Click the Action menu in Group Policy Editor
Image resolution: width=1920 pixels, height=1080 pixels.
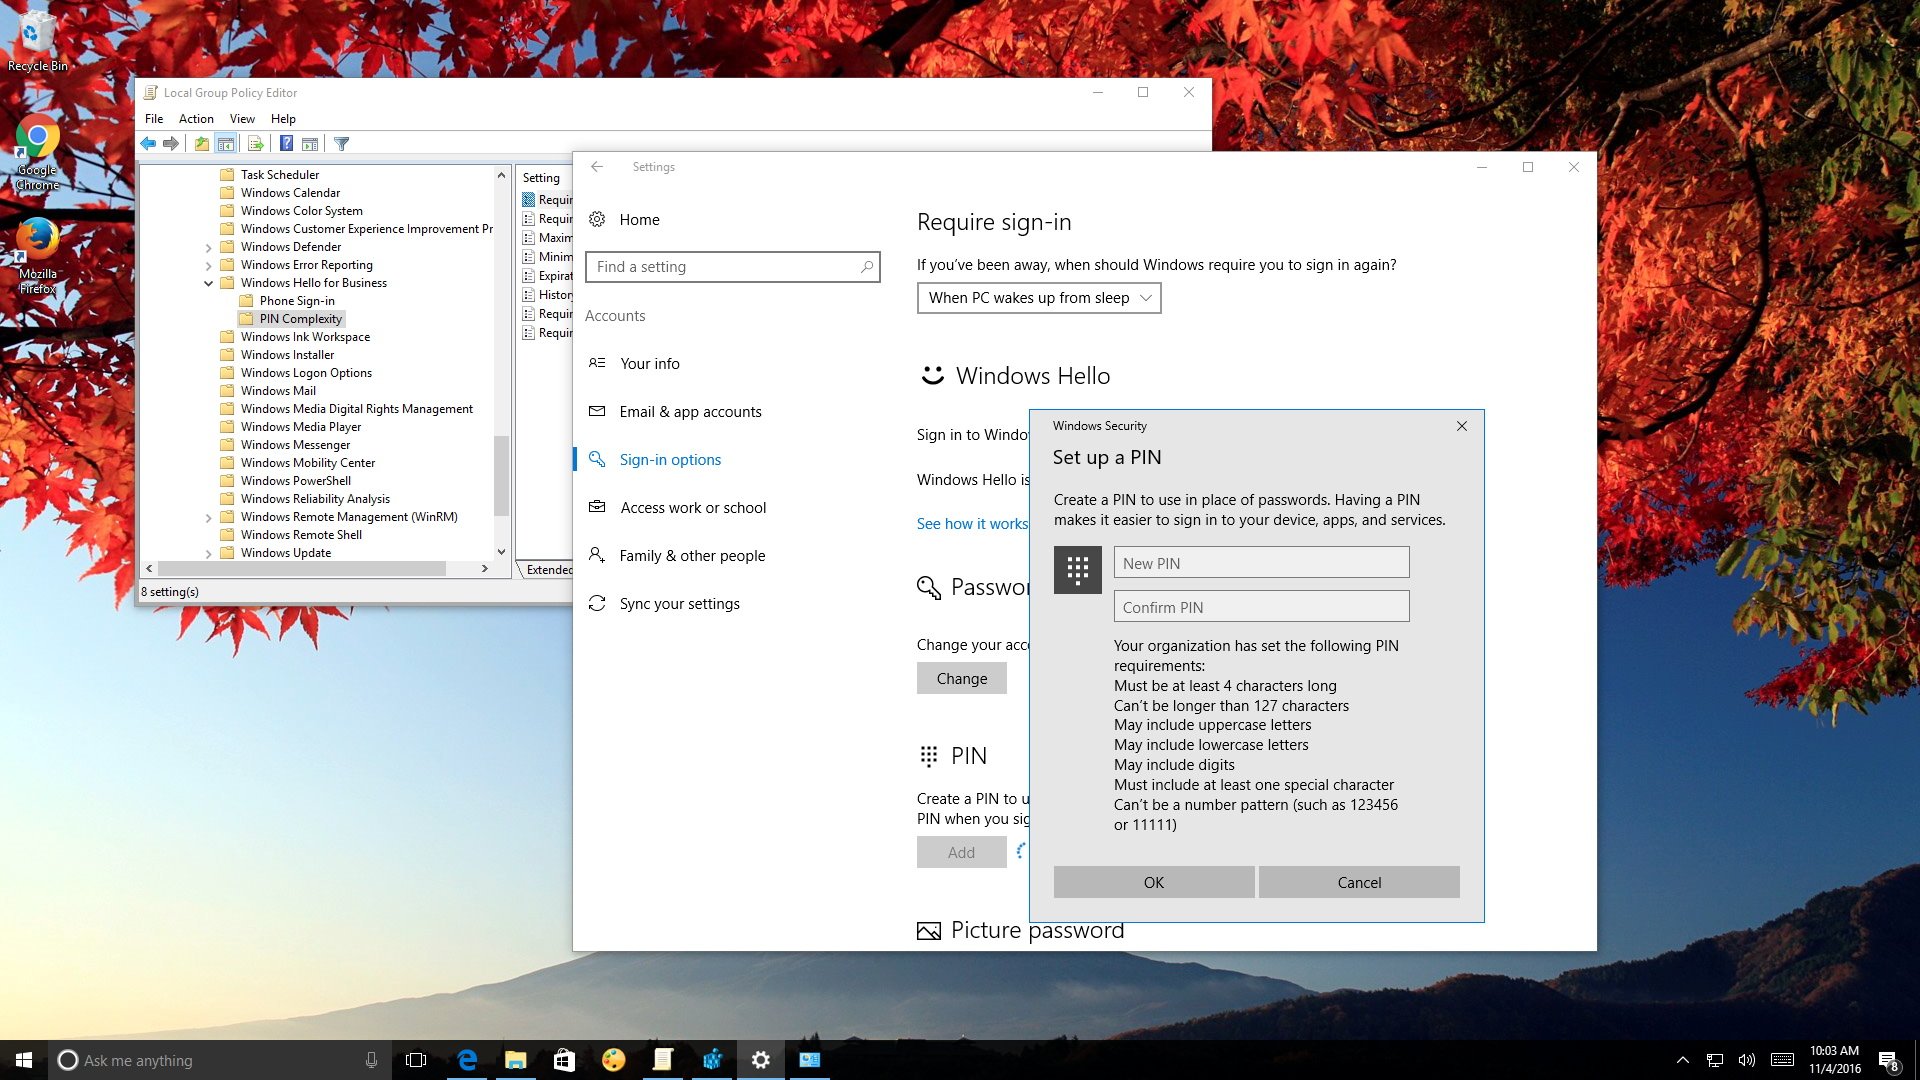click(x=195, y=119)
